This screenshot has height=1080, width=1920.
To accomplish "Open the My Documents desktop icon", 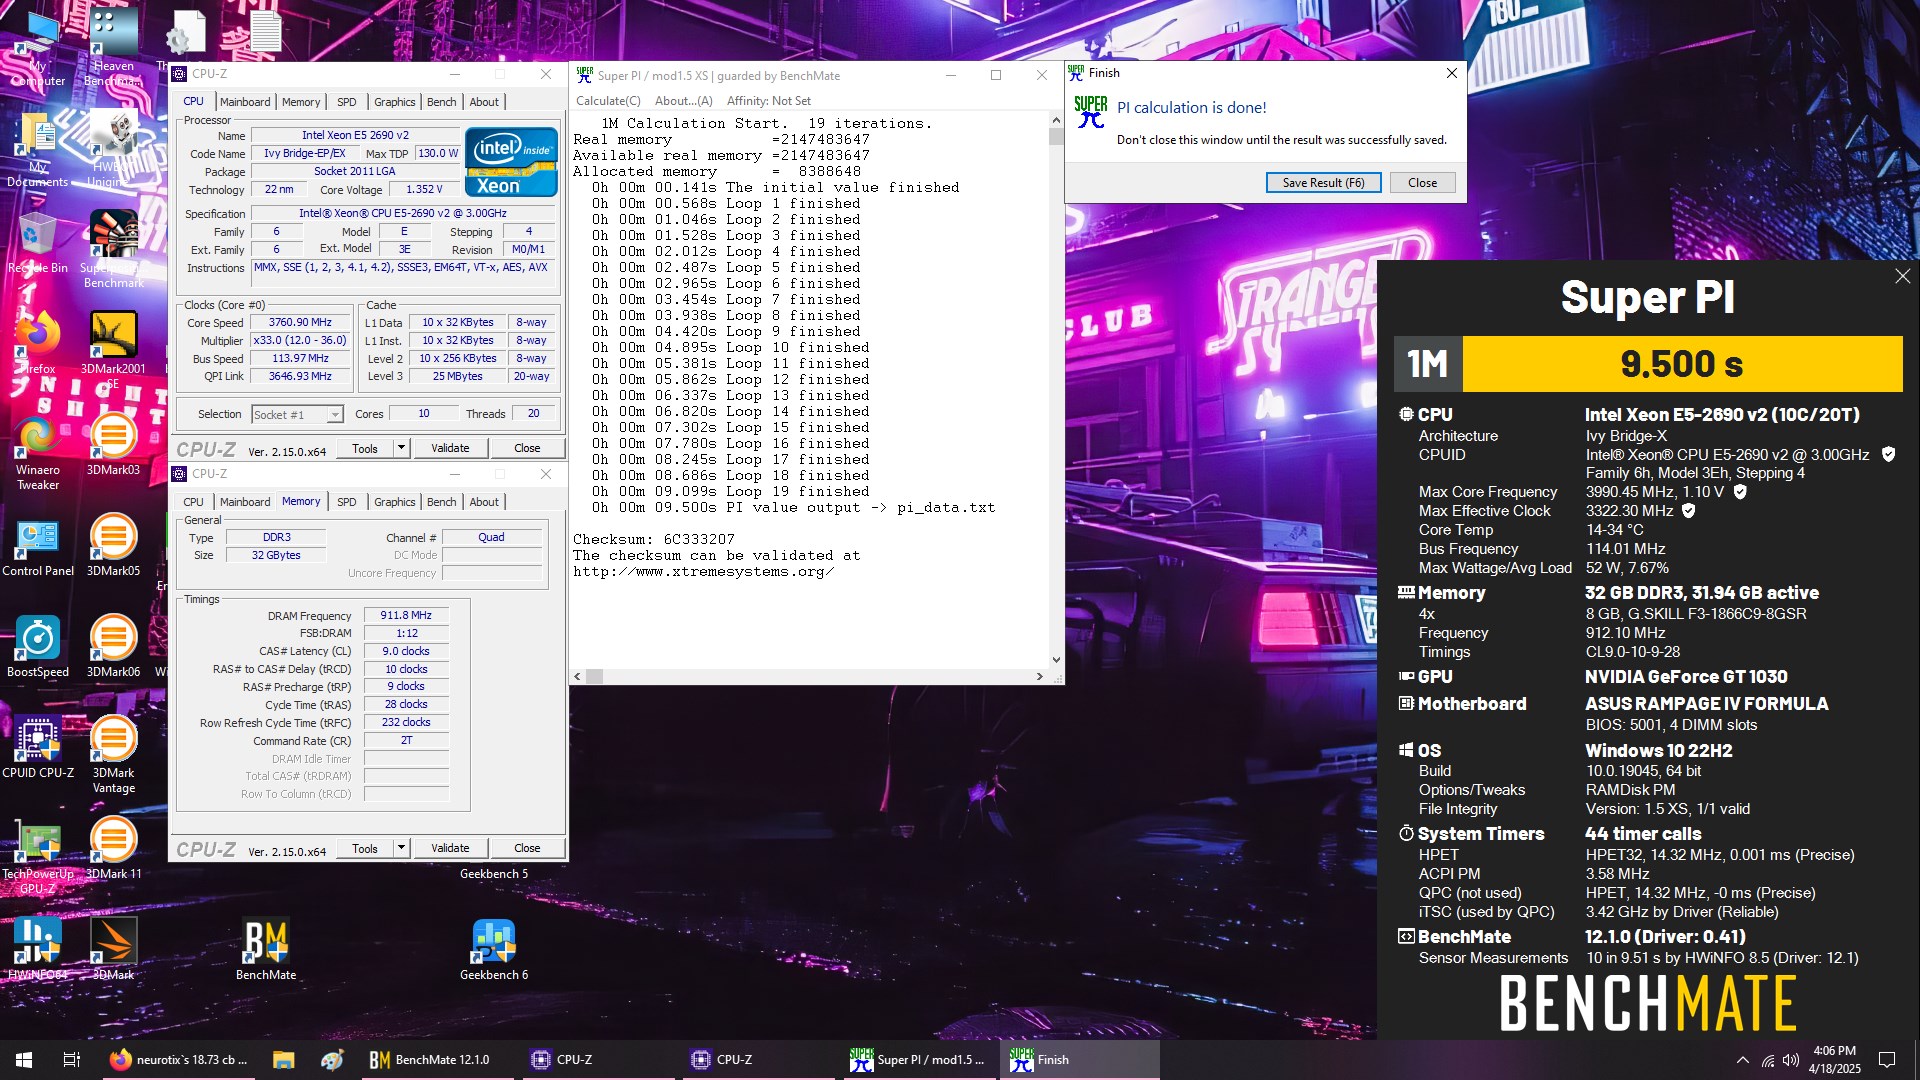I will pyautogui.click(x=38, y=150).
